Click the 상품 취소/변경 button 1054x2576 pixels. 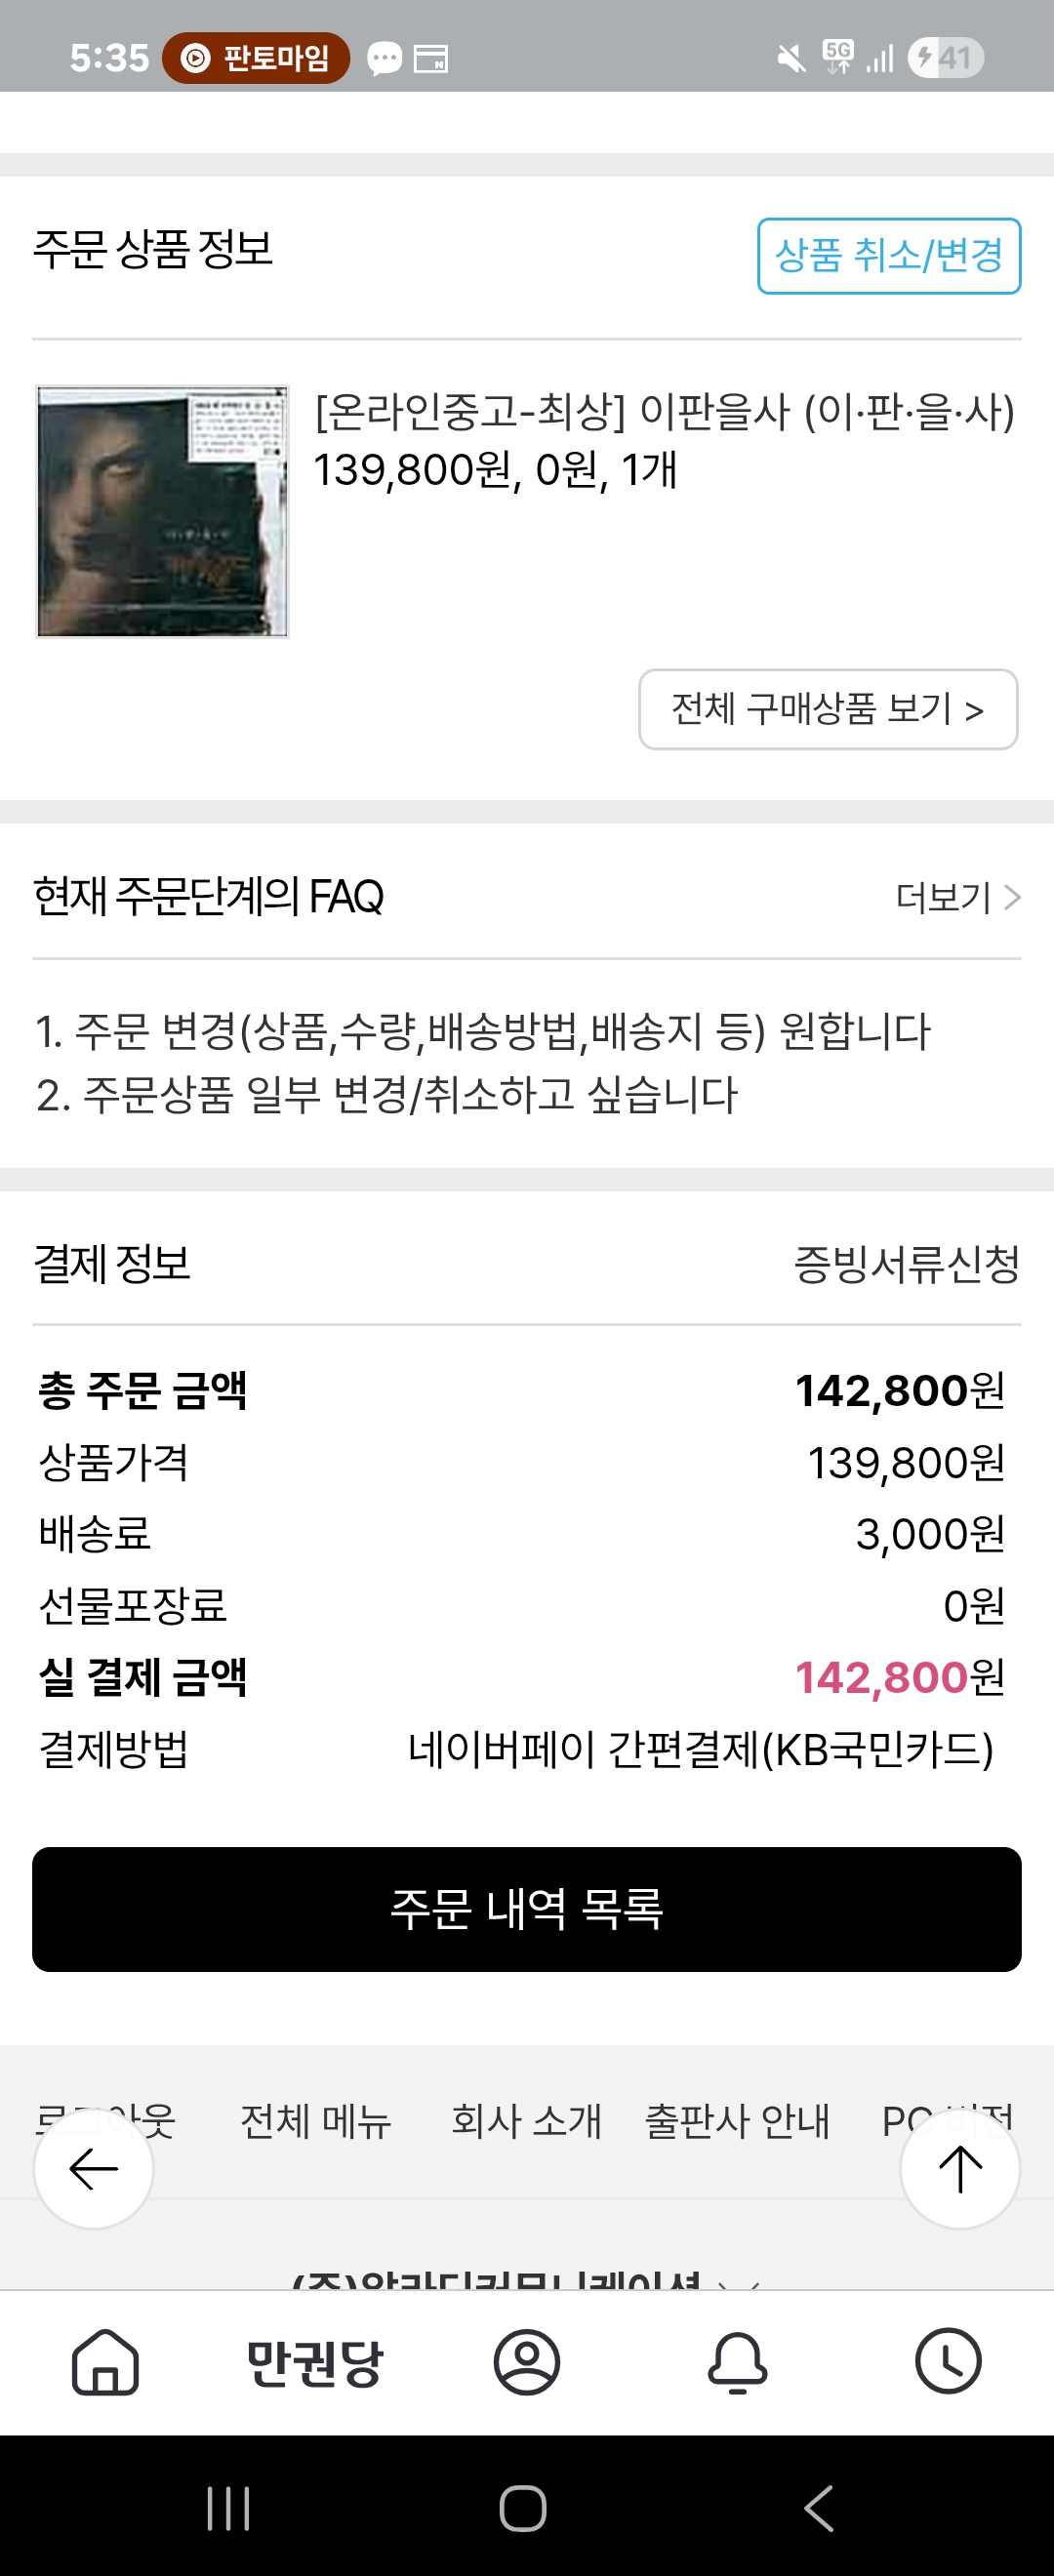click(889, 256)
